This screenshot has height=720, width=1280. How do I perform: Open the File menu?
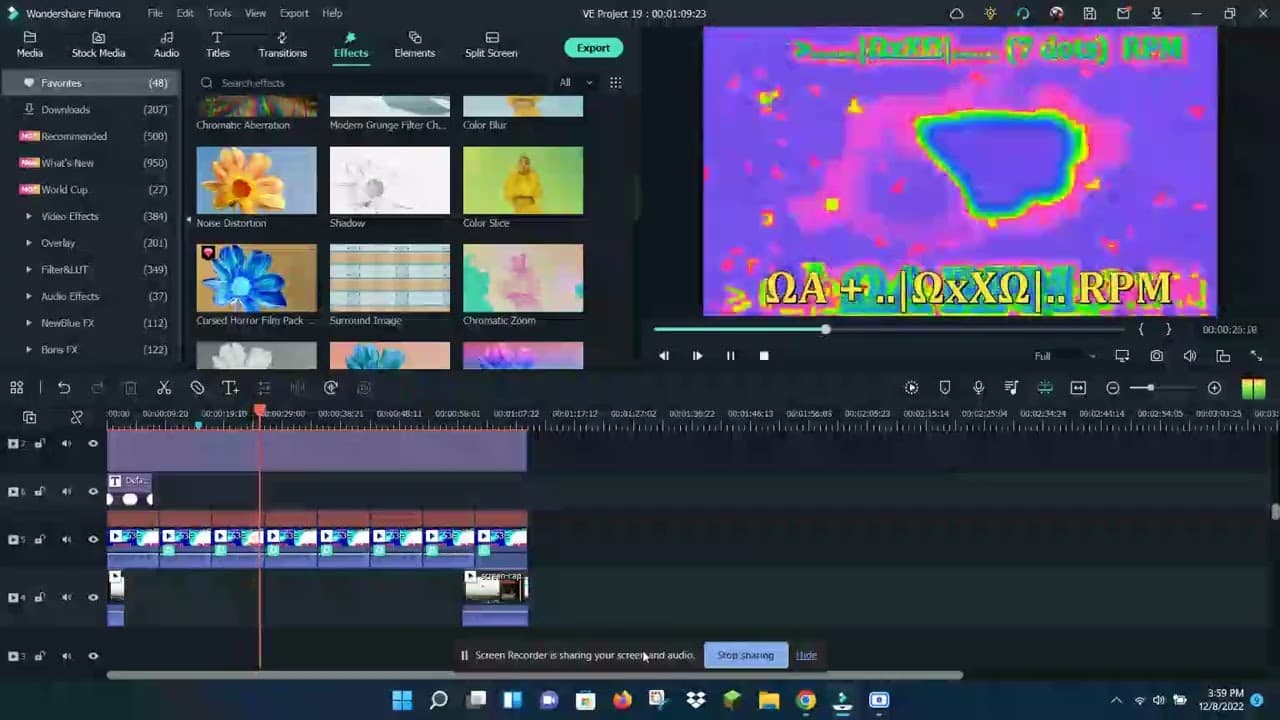(x=155, y=13)
